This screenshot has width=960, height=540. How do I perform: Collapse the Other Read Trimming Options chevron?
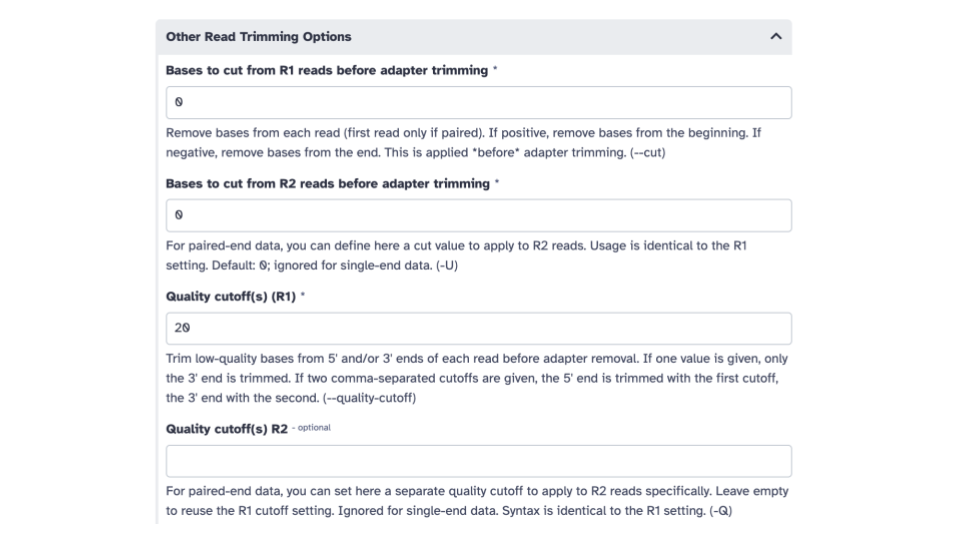point(776,37)
